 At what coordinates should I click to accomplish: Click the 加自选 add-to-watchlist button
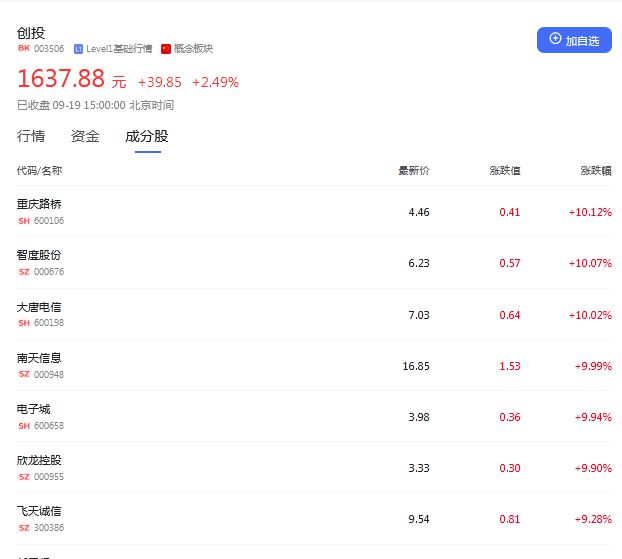(574, 40)
